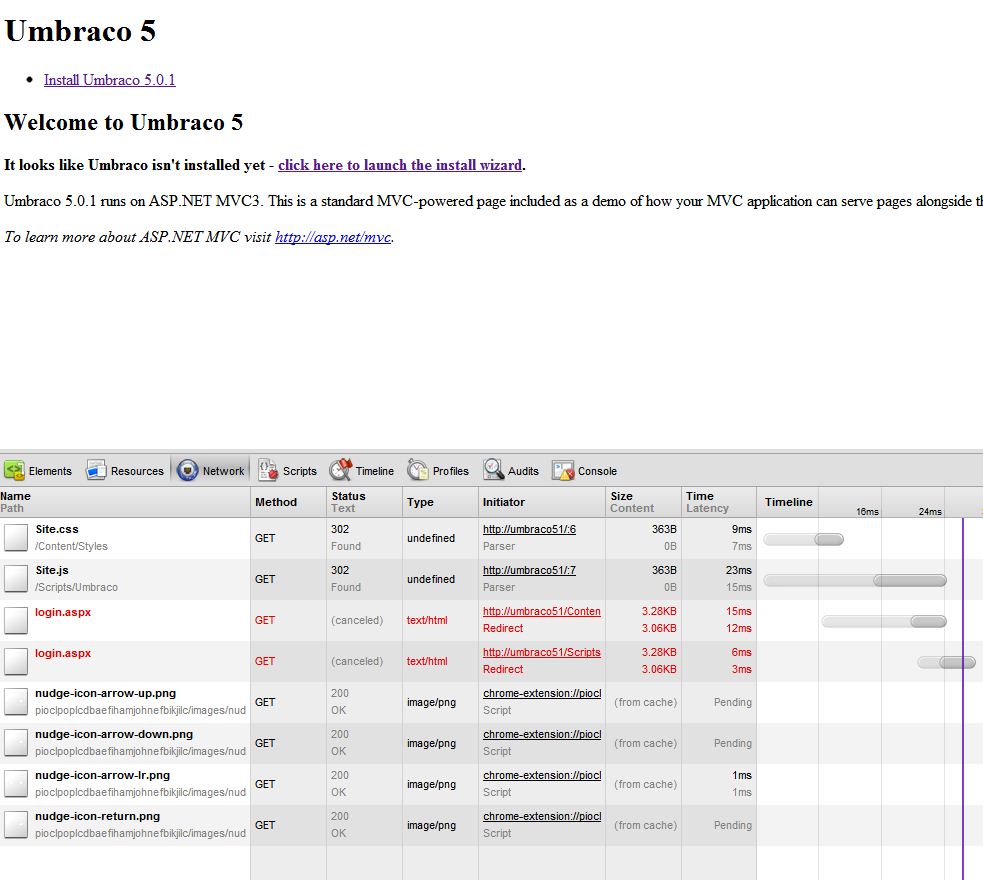
Task: Select the Network panel
Action: click(211, 471)
